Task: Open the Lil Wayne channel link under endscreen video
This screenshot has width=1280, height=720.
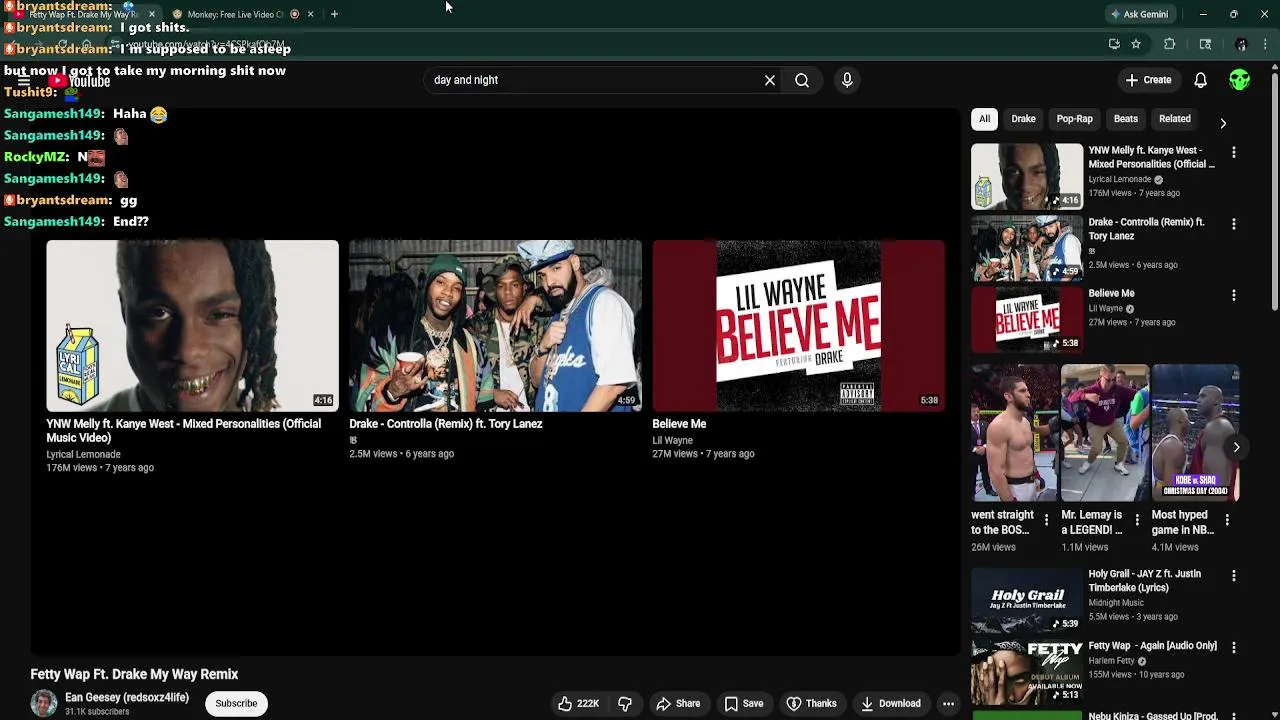Action: 672,440
